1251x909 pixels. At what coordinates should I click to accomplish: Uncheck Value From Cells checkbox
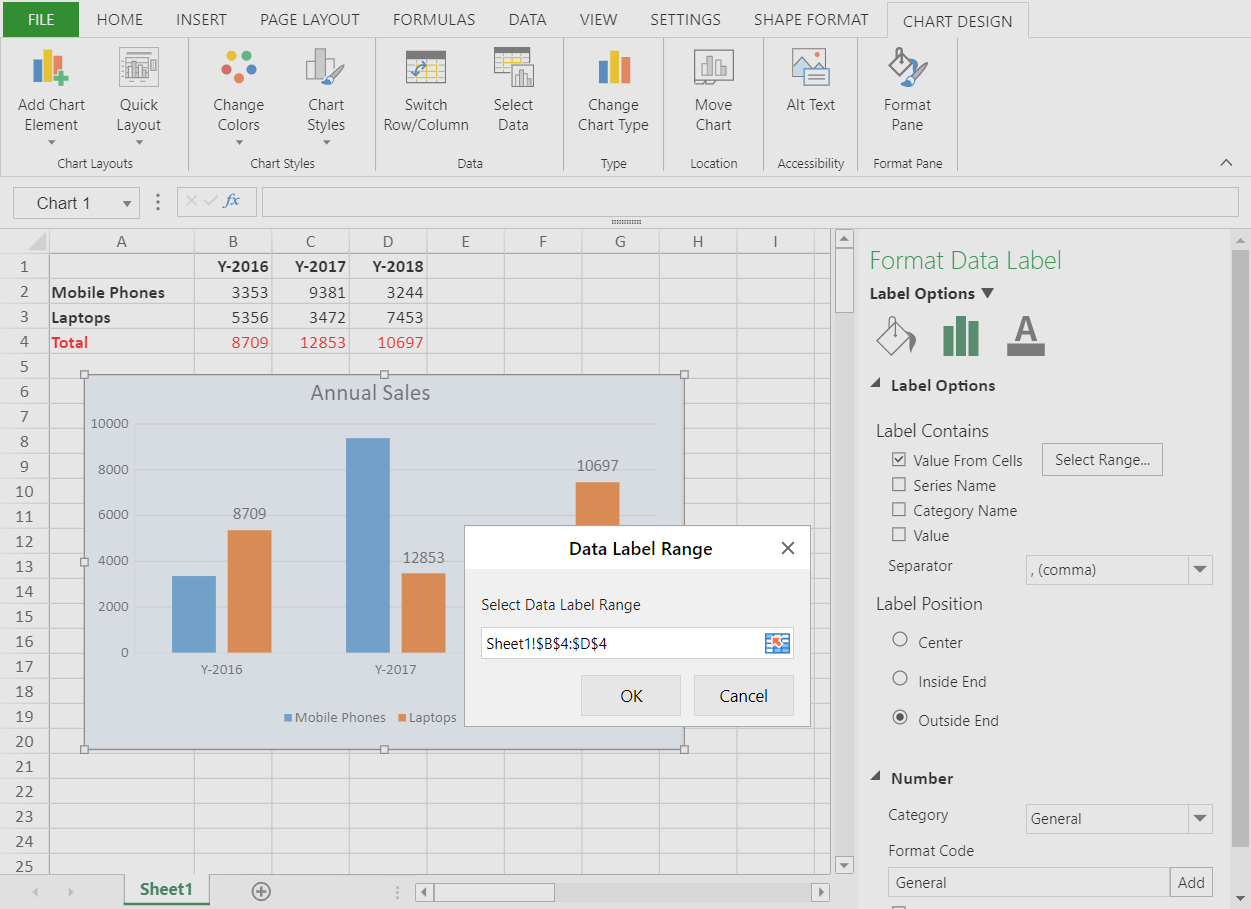coord(899,460)
